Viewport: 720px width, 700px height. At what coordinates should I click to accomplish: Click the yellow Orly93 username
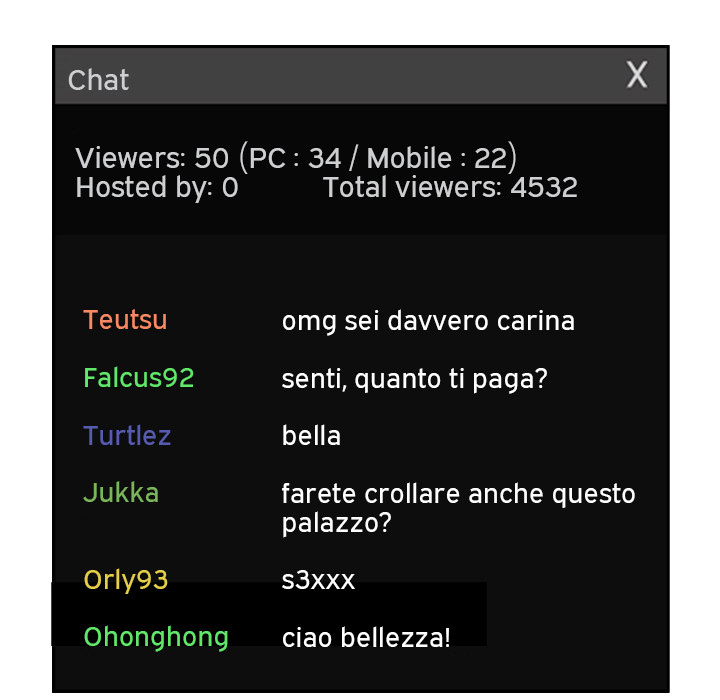[x=126, y=580]
